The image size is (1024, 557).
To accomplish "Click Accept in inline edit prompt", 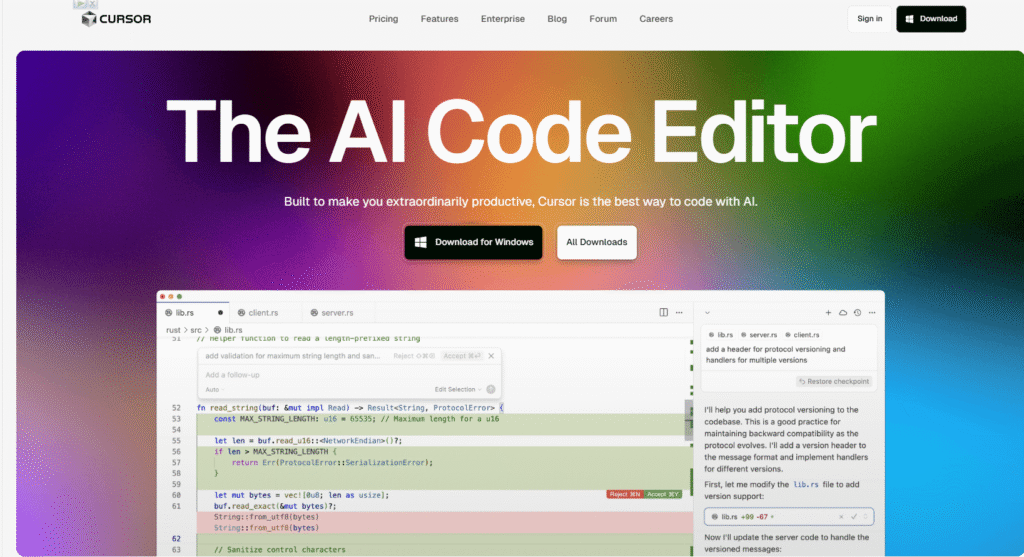I will pyautogui.click(x=462, y=356).
